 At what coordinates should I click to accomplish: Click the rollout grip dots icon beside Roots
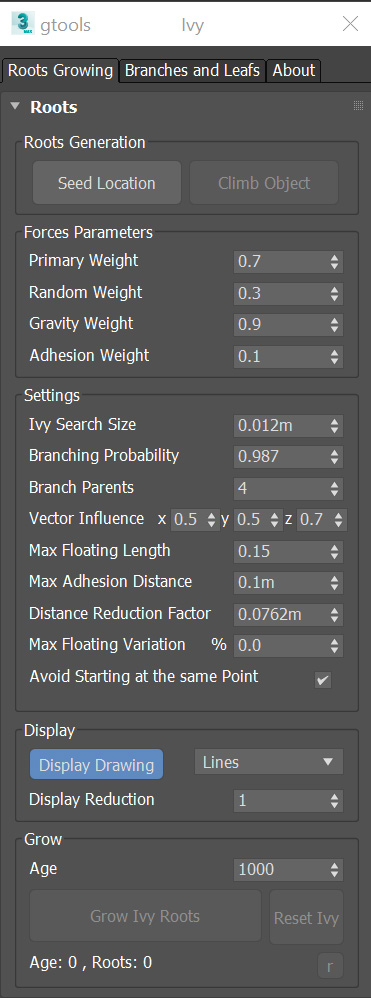pos(358,106)
